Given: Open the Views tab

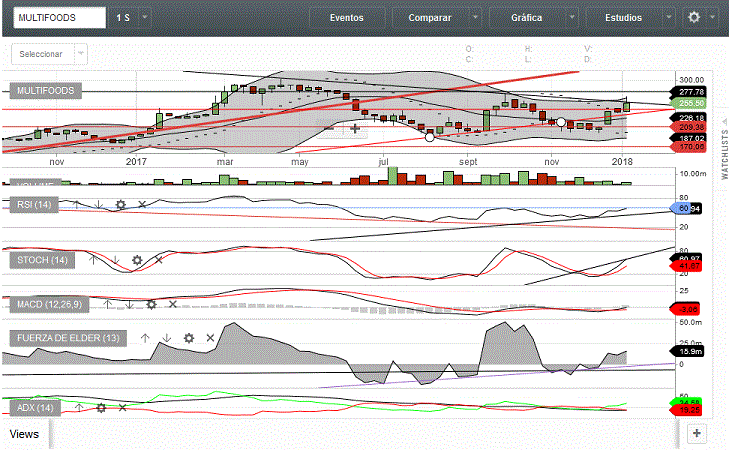Looking at the screenshot, I should (24, 434).
